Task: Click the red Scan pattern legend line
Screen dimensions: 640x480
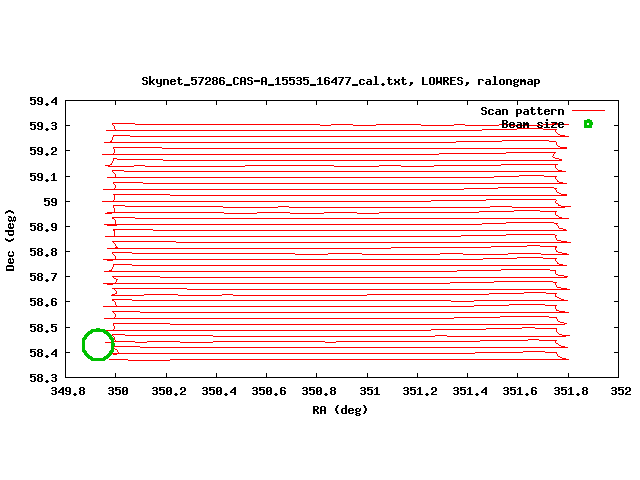Action: (588, 111)
